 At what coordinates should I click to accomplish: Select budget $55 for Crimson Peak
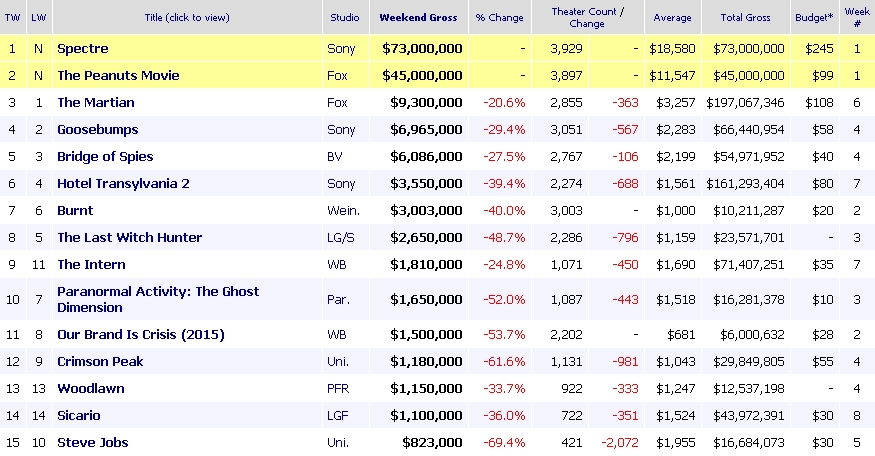click(x=823, y=362)
